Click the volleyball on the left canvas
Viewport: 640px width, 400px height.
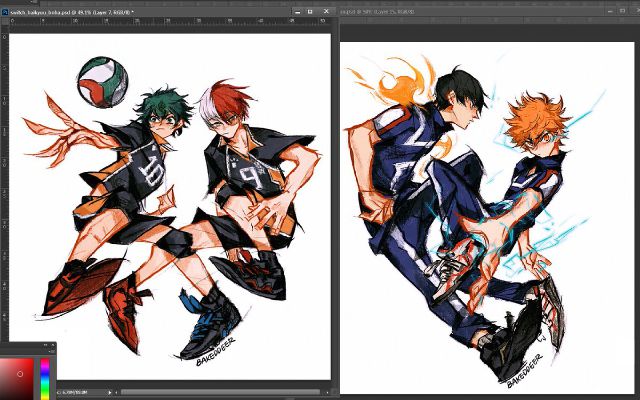click(x=102, y=82)
